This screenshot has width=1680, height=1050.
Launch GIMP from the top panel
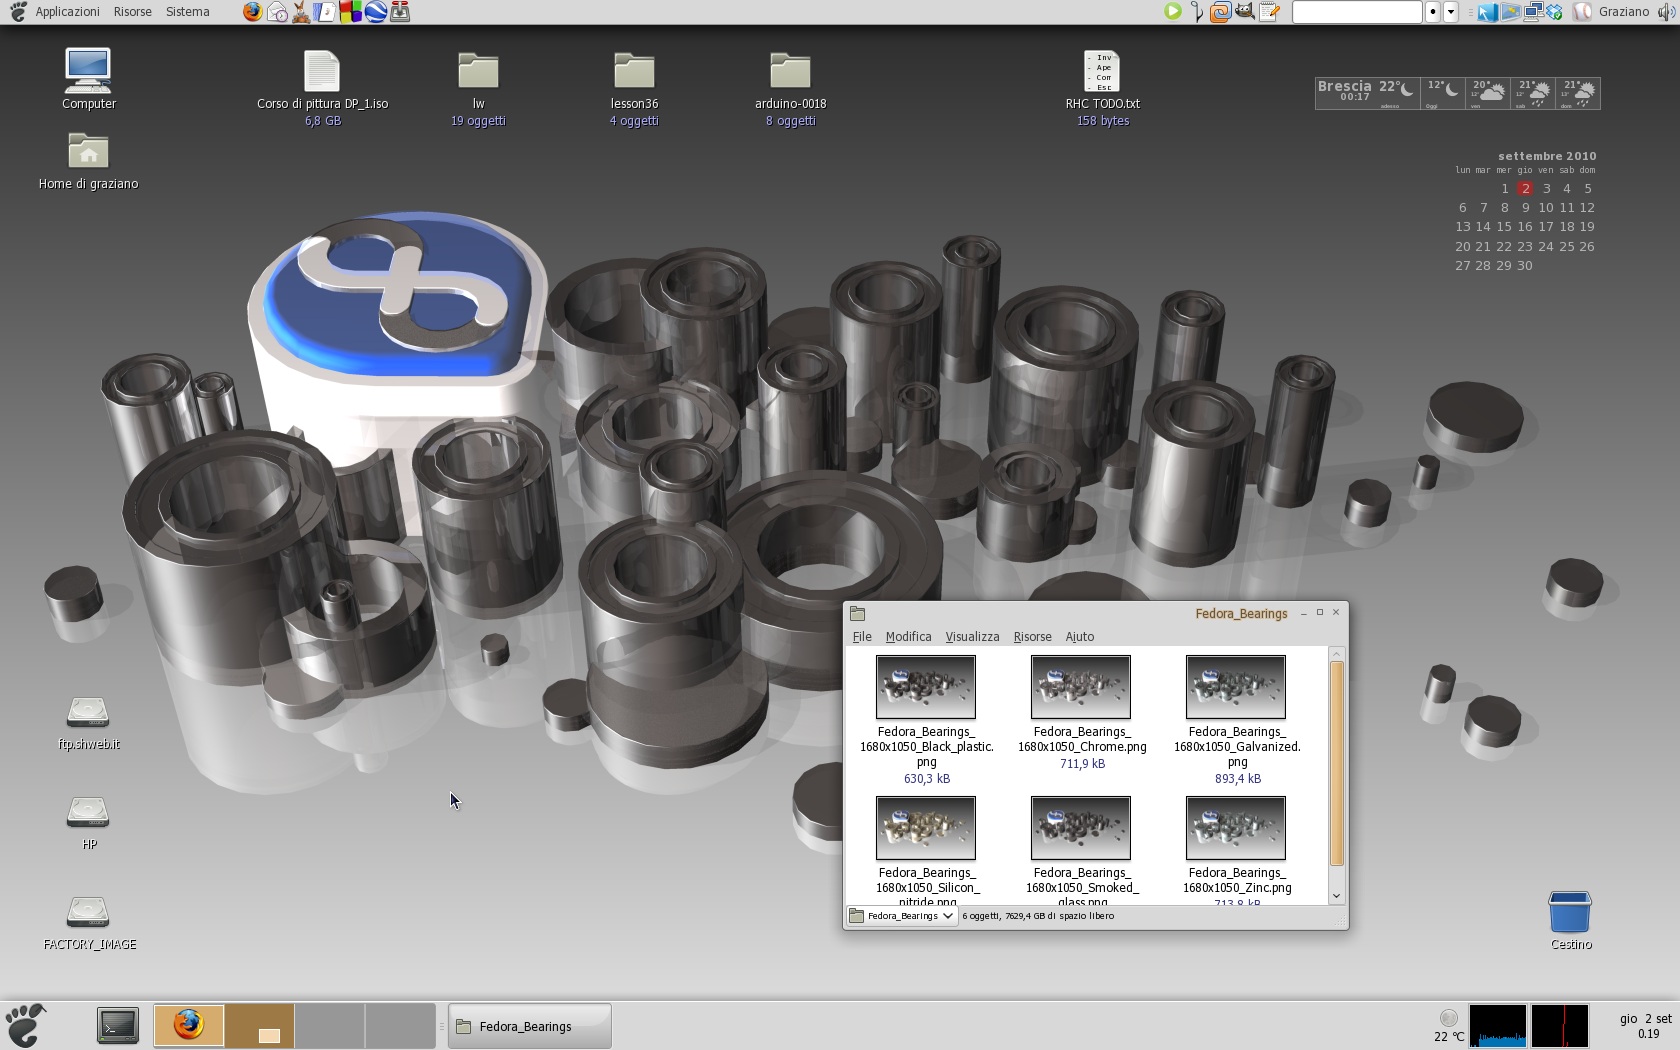pos(1244,12)
